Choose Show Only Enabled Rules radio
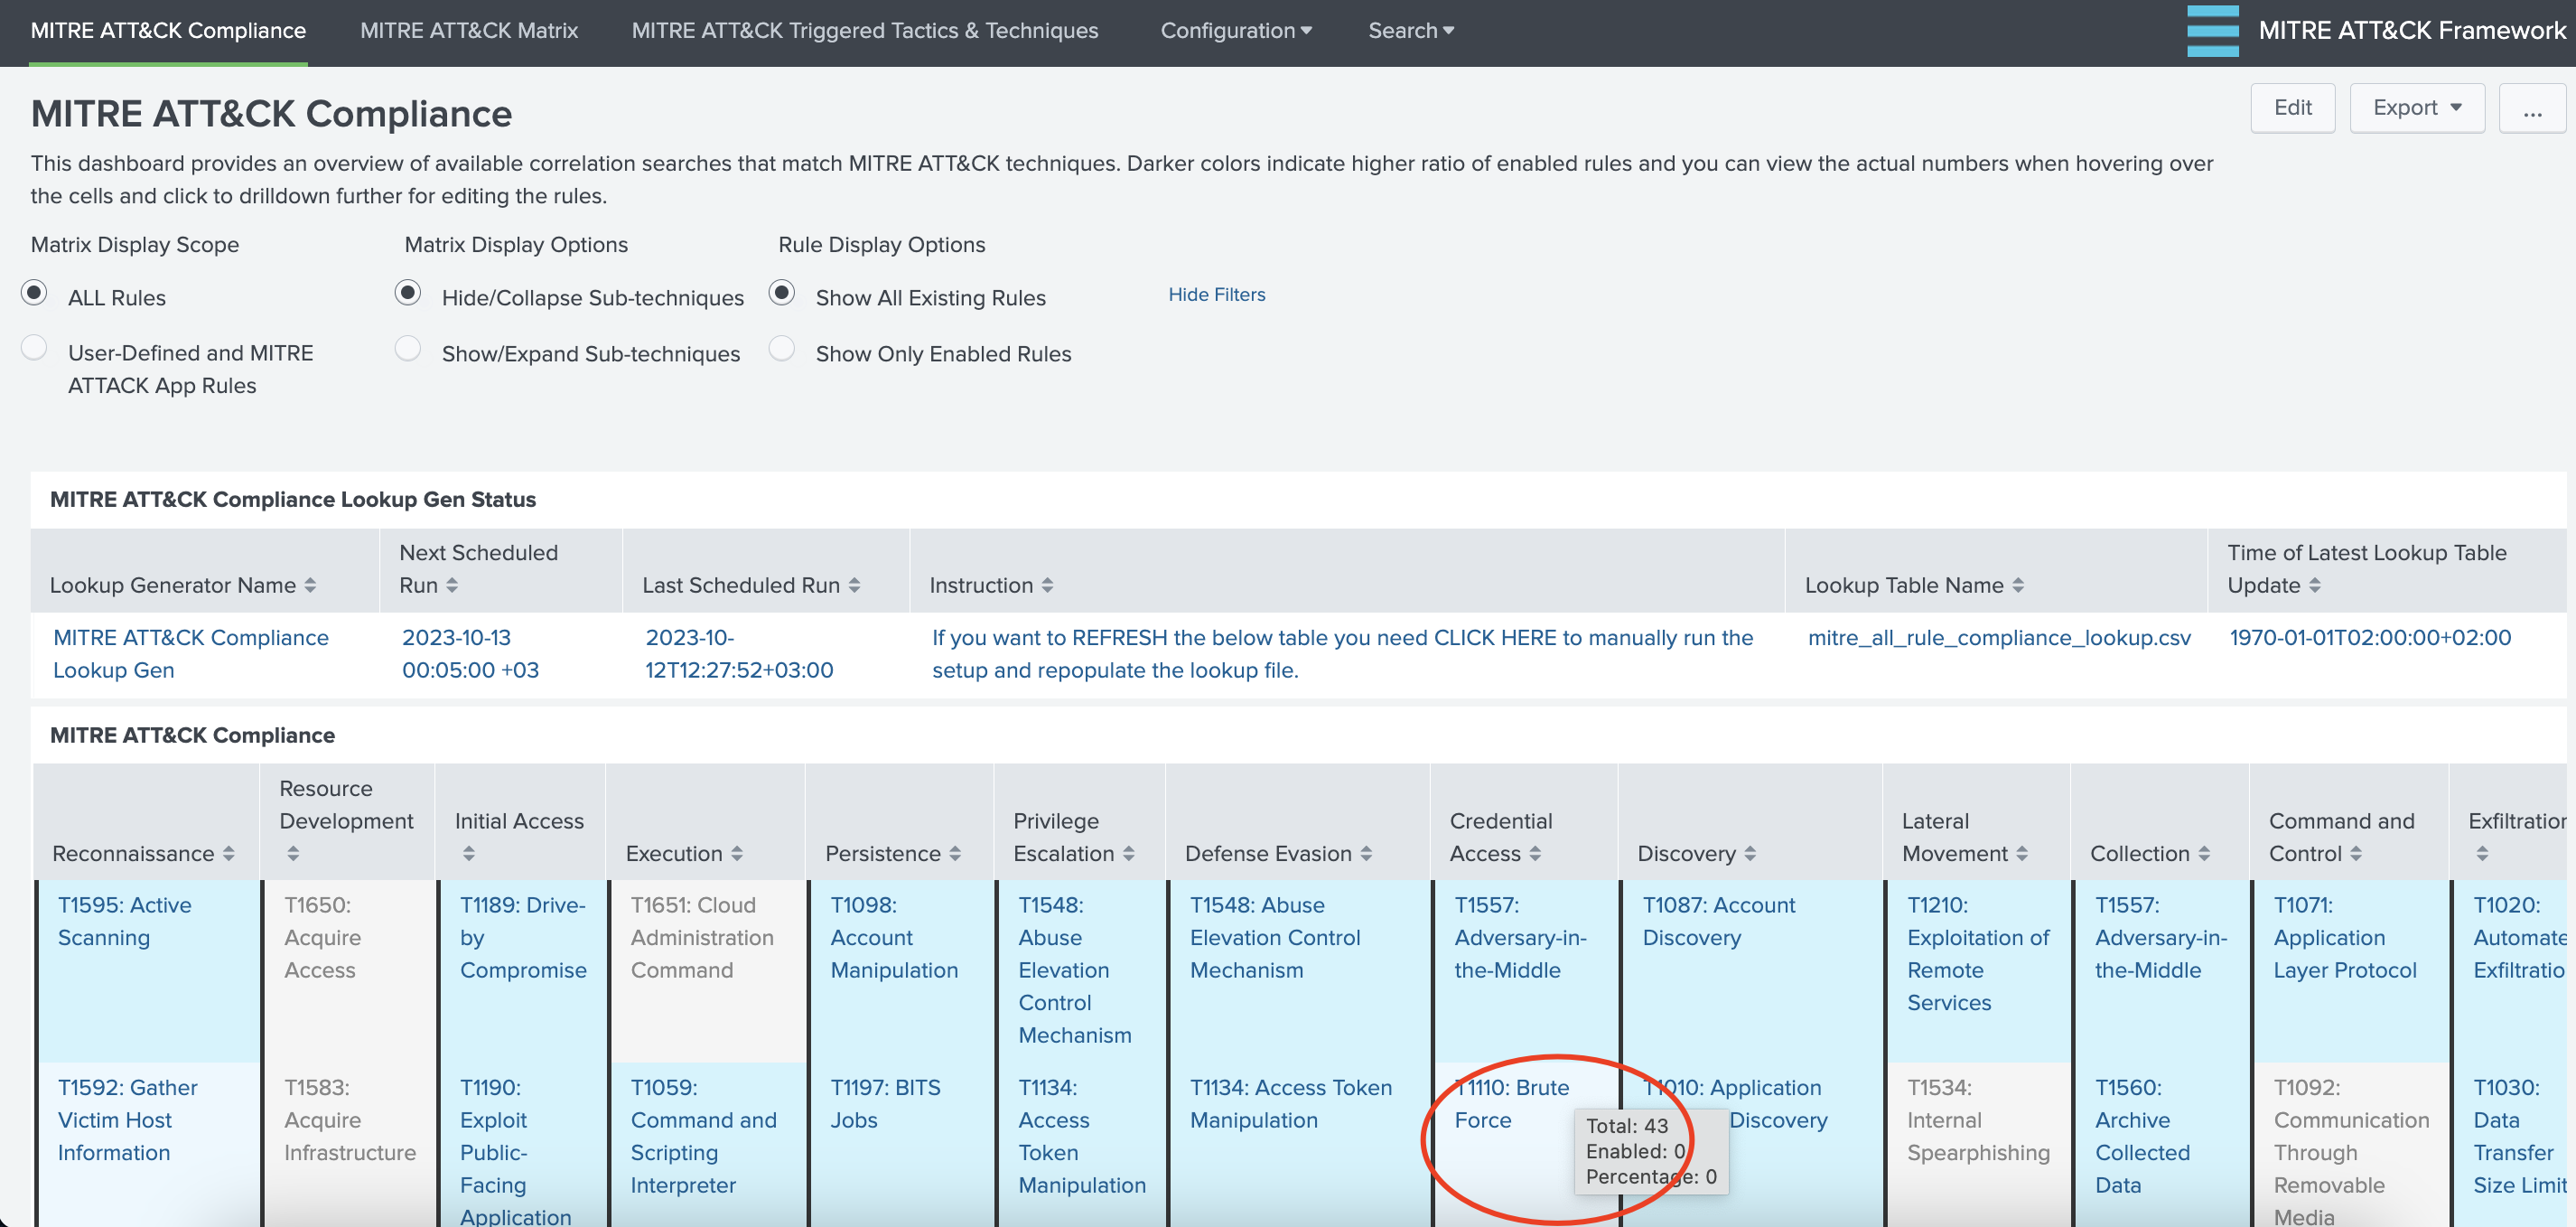Screen dimensions: 2576x1227 click(781, 348)
